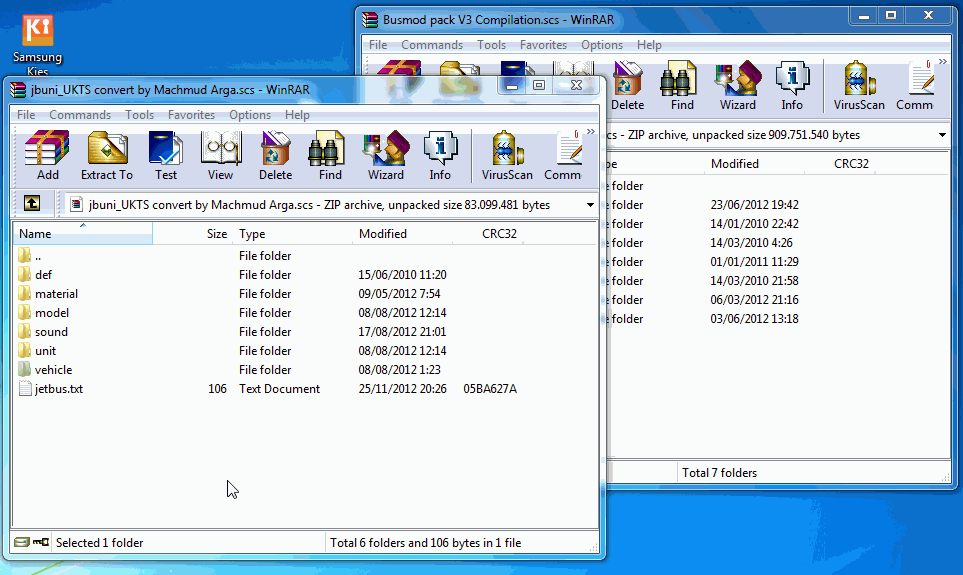The height and width of the screenshot is (575, 963).
Task: Go up one level with folder-up button
Action: [x=32, y=203]
